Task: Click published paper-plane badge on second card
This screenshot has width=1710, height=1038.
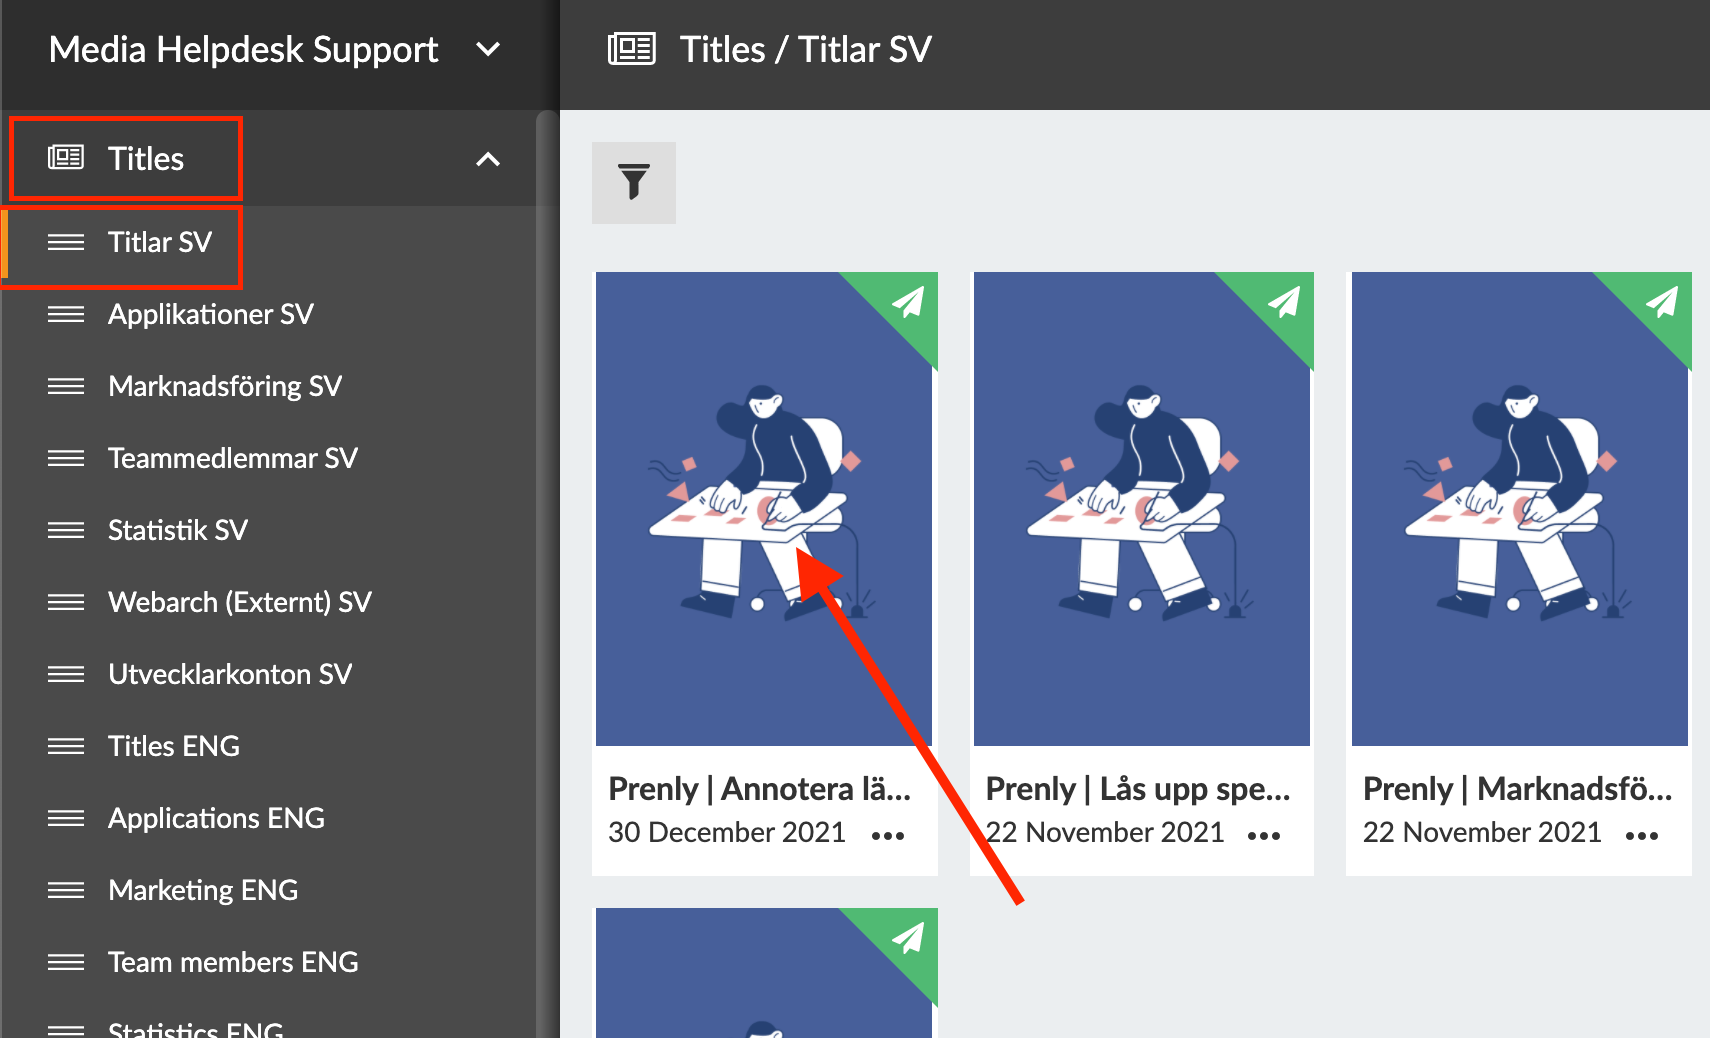Action: point(1284,301)
